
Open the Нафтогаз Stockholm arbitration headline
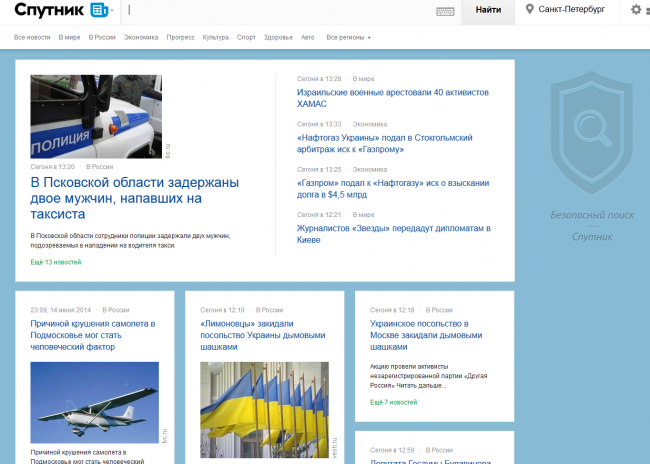385,143
